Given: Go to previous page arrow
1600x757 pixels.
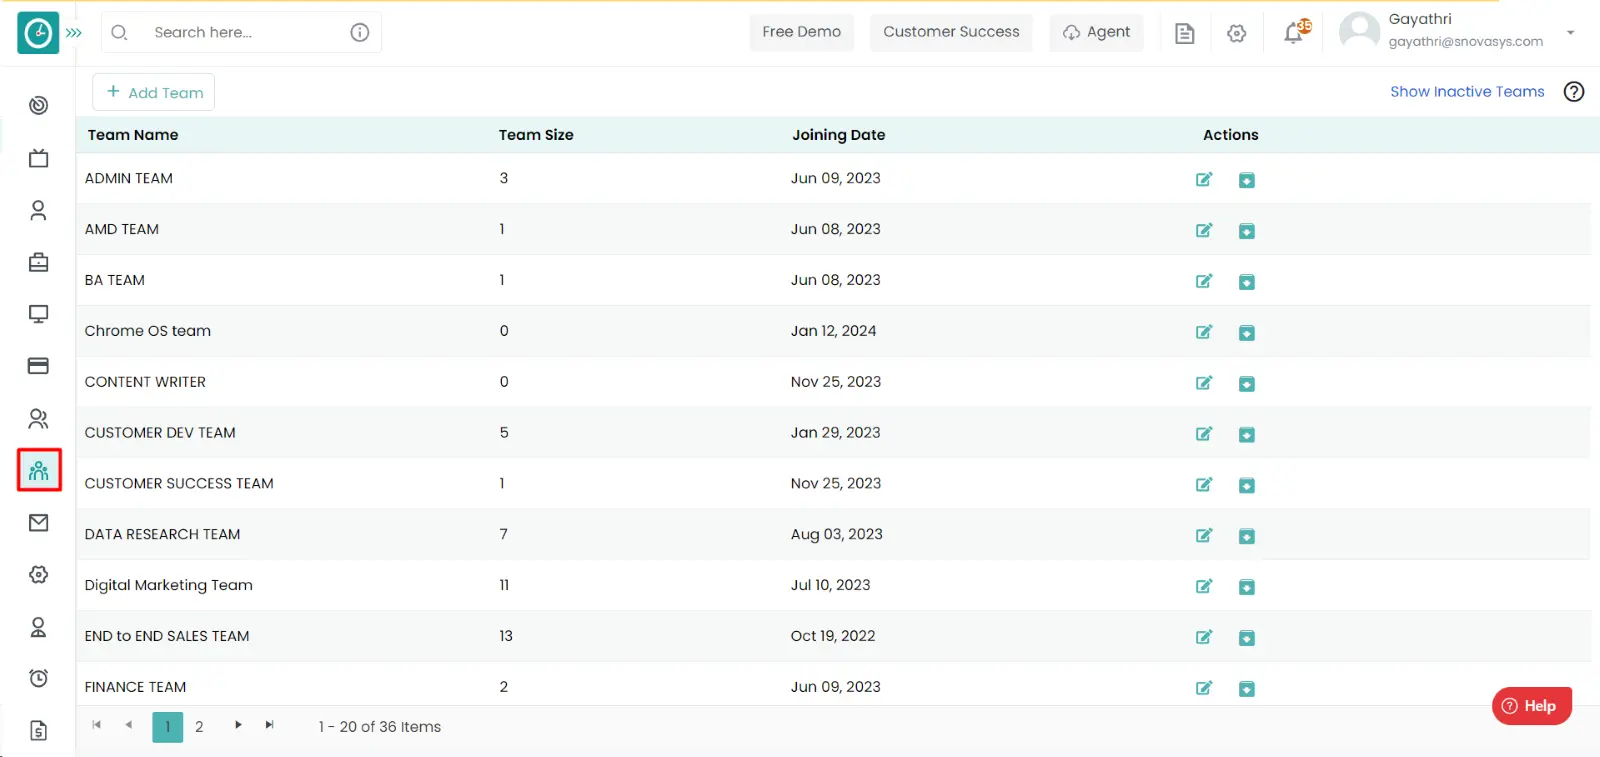Looking at the screenshot, I should [x=128, y=725].
